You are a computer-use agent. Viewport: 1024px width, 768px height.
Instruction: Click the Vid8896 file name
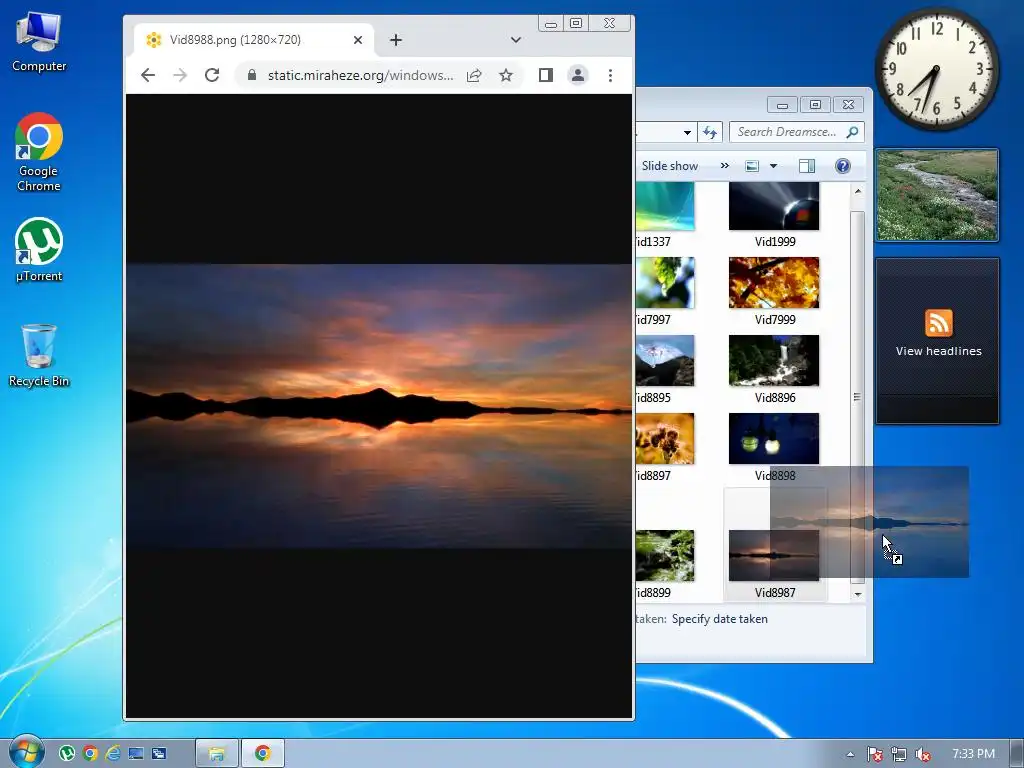tap(775, 398)
